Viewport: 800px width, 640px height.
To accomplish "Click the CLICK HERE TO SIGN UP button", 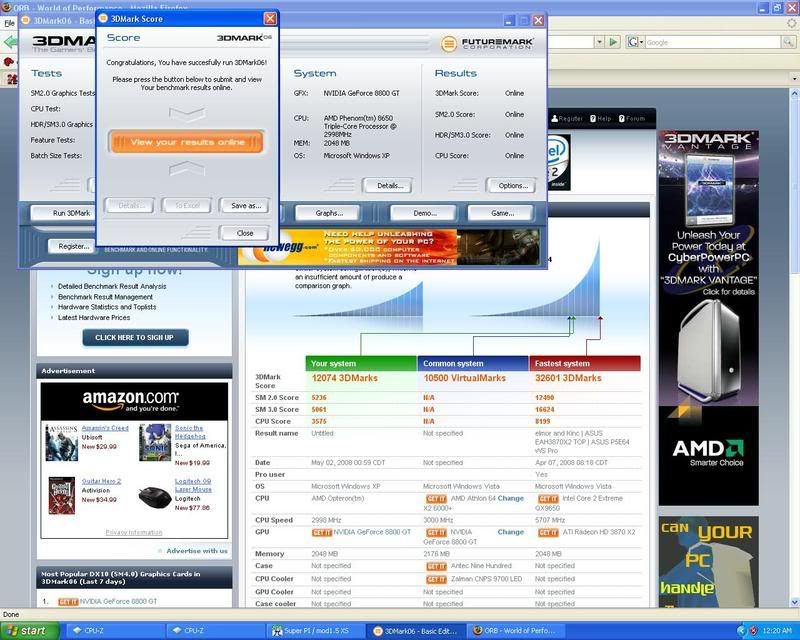I will click(135, 338).
